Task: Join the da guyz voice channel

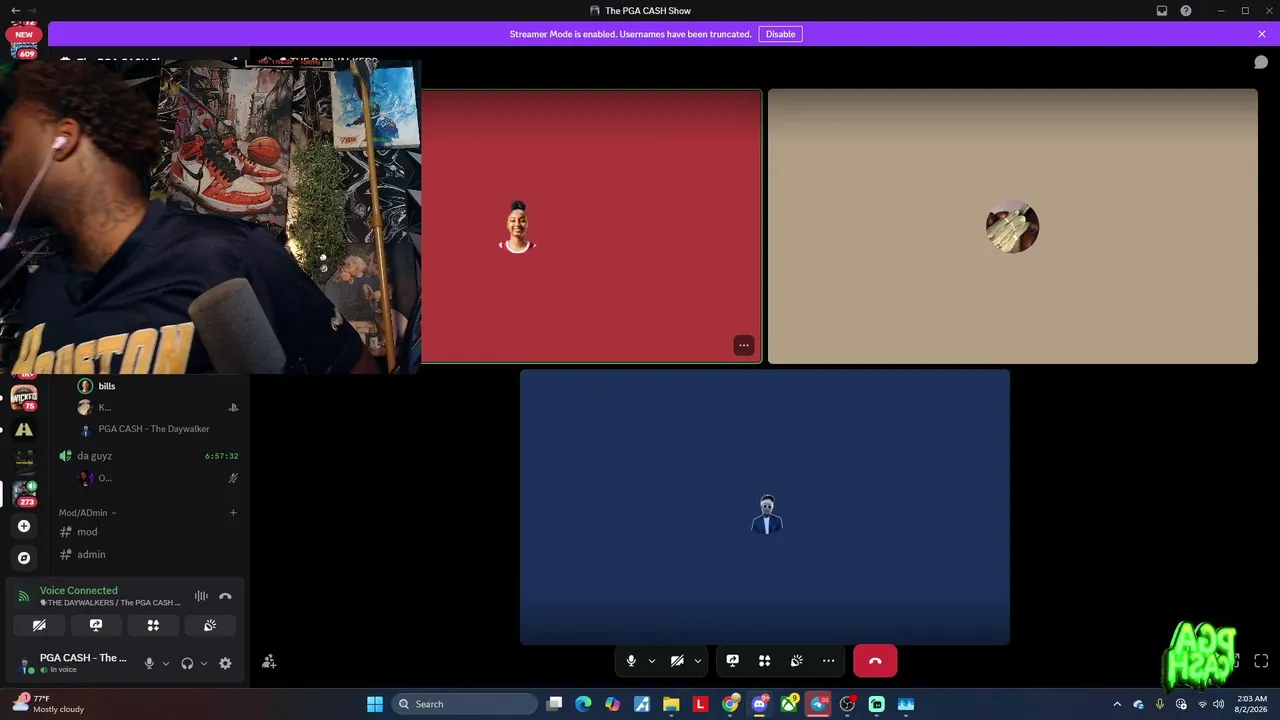Action: (x=95, y=456)
